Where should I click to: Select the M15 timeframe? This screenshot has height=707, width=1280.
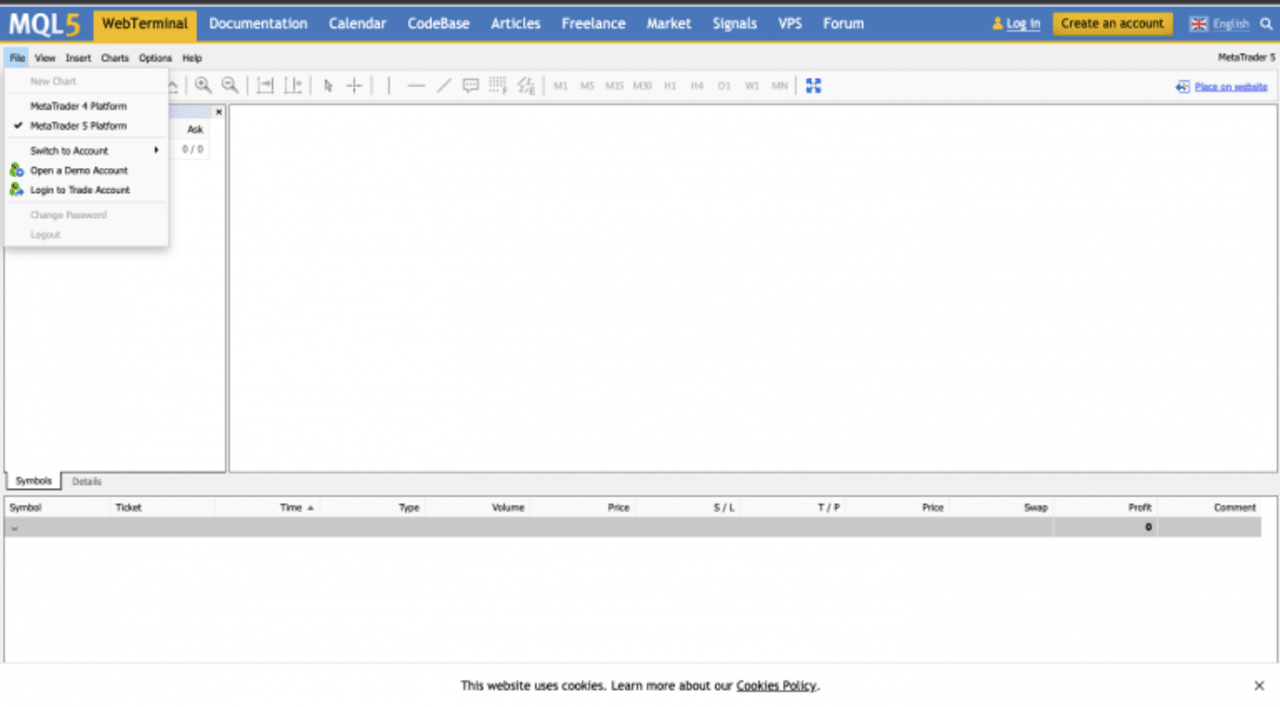(614, 86)
